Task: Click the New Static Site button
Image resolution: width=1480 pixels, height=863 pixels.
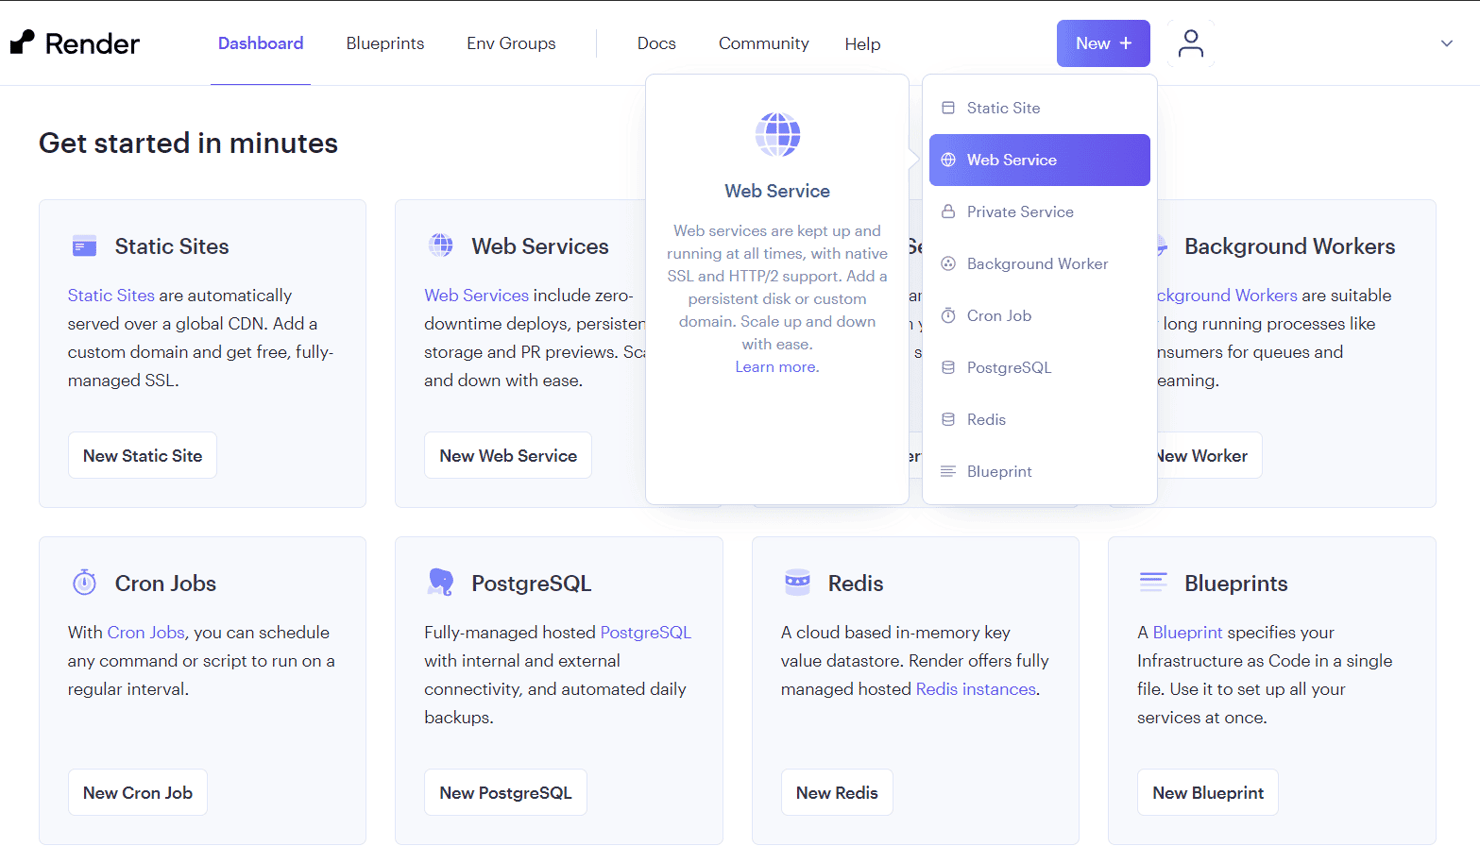Action: click(x=142, y=455)
